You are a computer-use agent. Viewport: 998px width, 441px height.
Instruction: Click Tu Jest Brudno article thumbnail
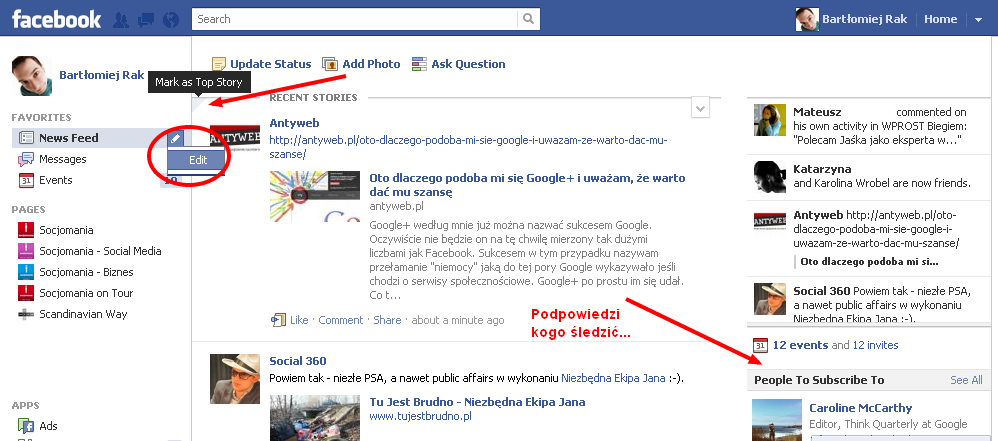[x=315, y=419]
